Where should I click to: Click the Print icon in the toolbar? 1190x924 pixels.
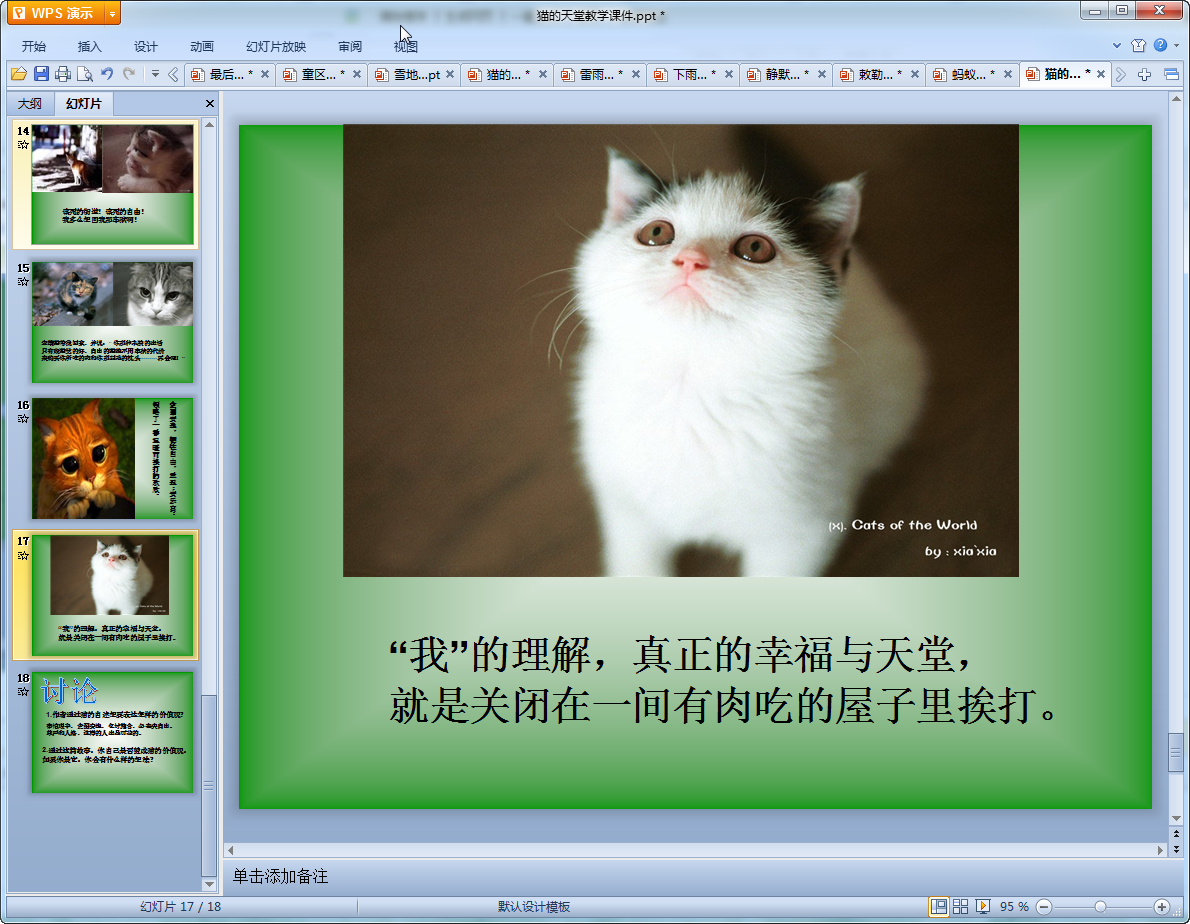[x=63, y=74]
